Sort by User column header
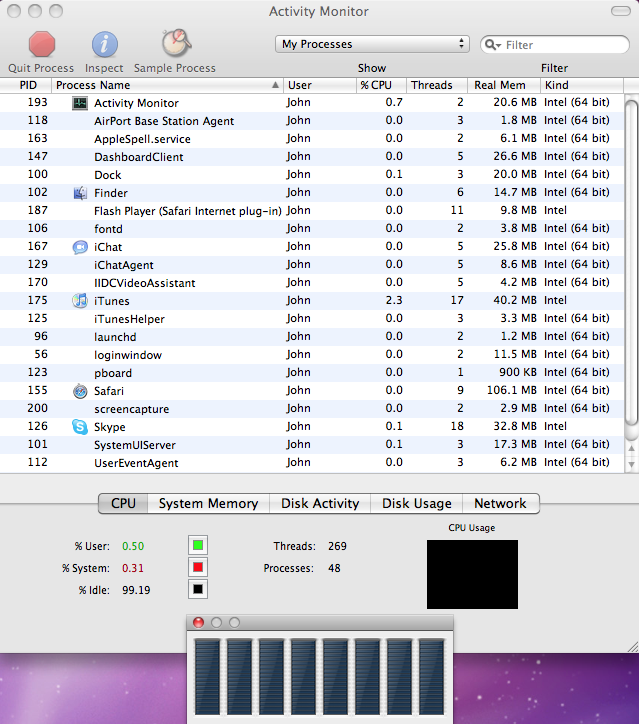Viewport: 639px width, 724px height. [320, 85]
